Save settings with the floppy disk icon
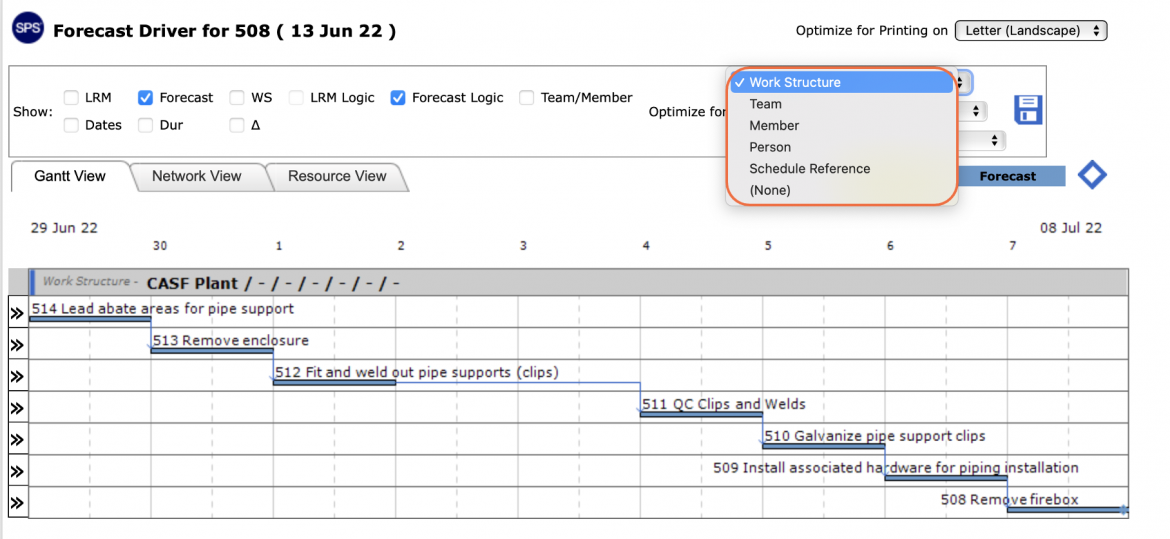 coord(1027,110)
